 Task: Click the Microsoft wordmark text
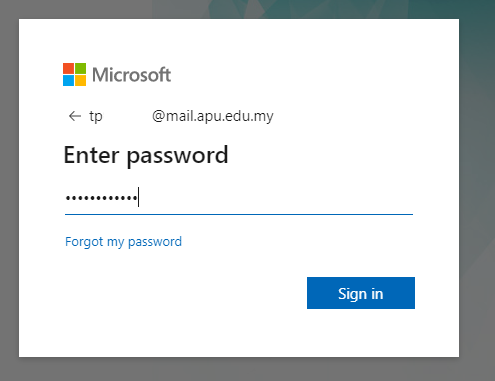(x=132, y=75)
